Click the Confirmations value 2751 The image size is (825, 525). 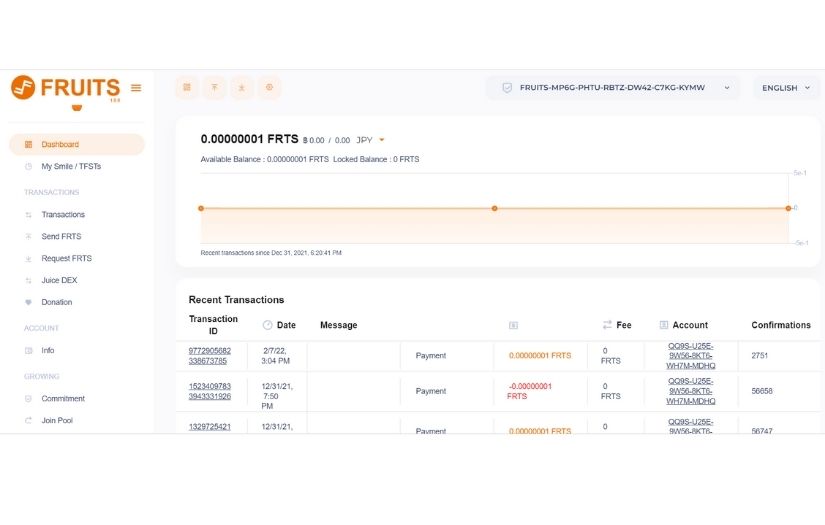[760, 356]
